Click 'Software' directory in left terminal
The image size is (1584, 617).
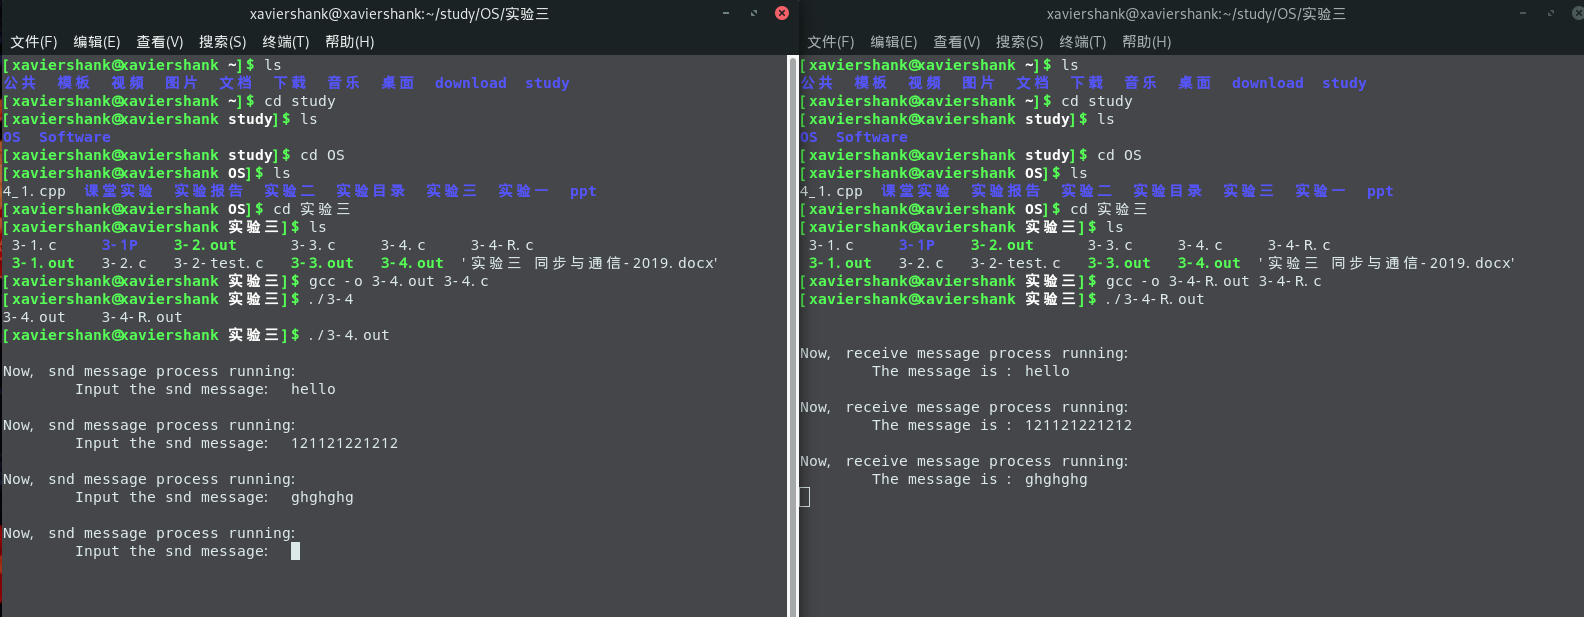point(75,137)
